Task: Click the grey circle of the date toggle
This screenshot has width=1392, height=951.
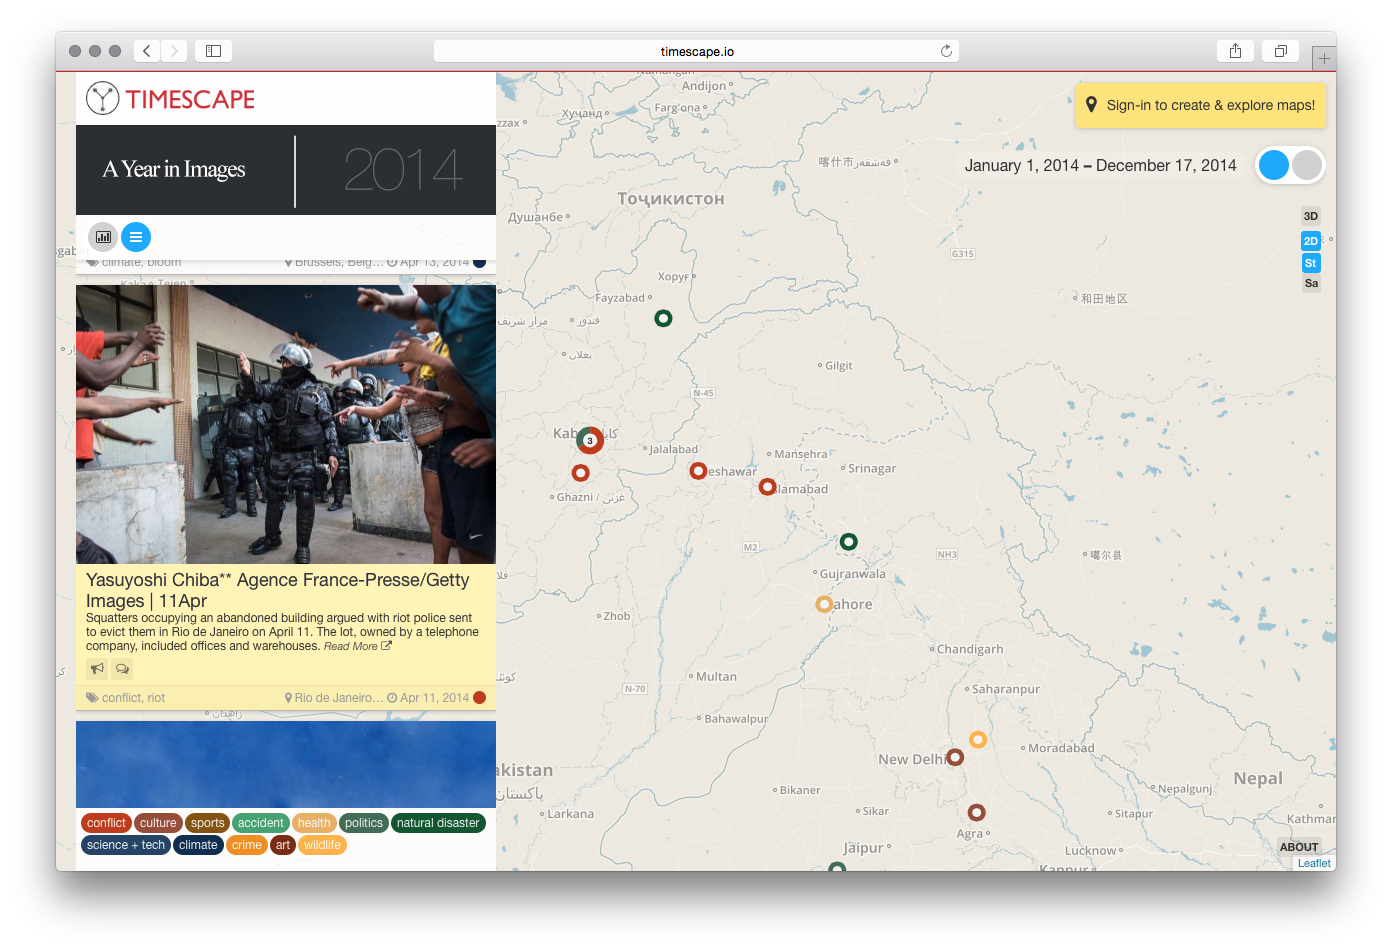Action: (x=1307, y=166)
